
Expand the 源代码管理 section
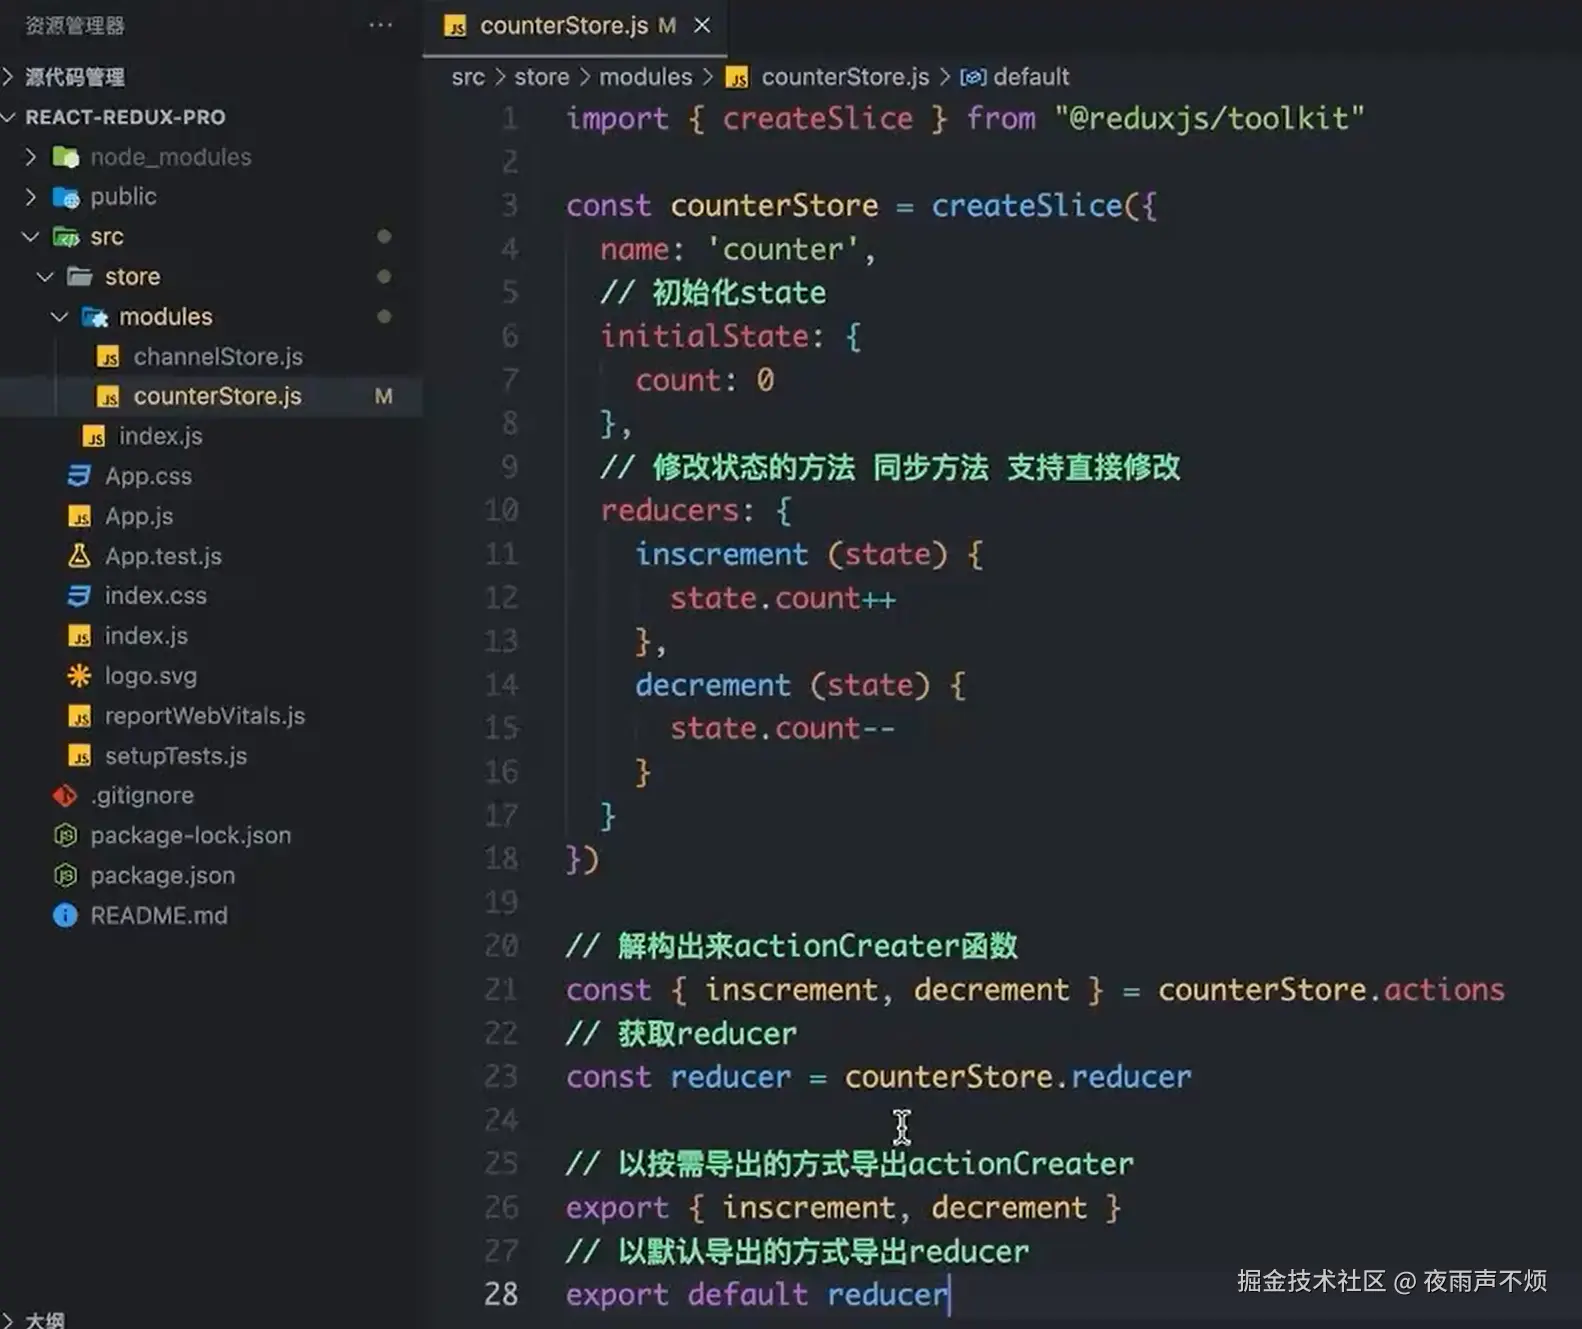pos(9,76)
